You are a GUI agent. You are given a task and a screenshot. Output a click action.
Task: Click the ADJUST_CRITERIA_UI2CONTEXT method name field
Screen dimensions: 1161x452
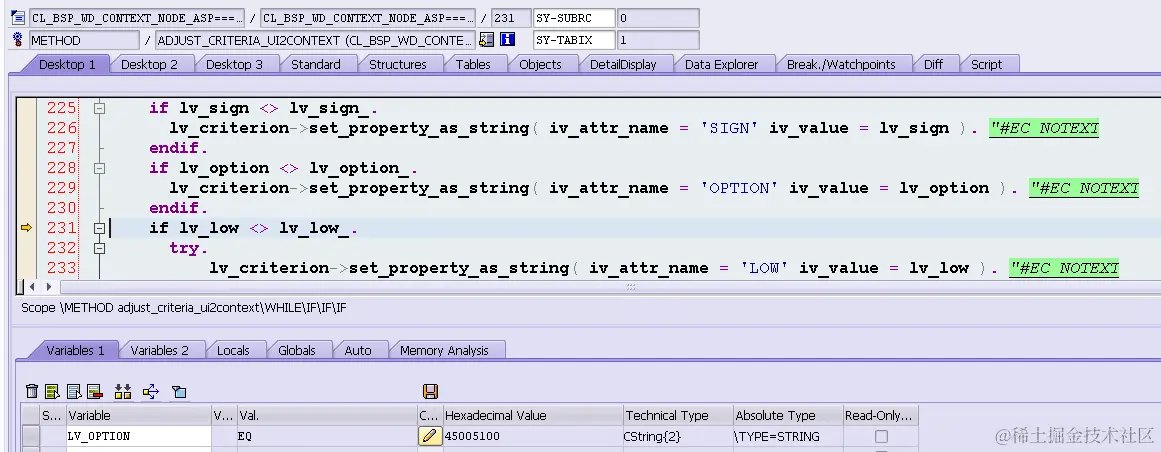315,39
